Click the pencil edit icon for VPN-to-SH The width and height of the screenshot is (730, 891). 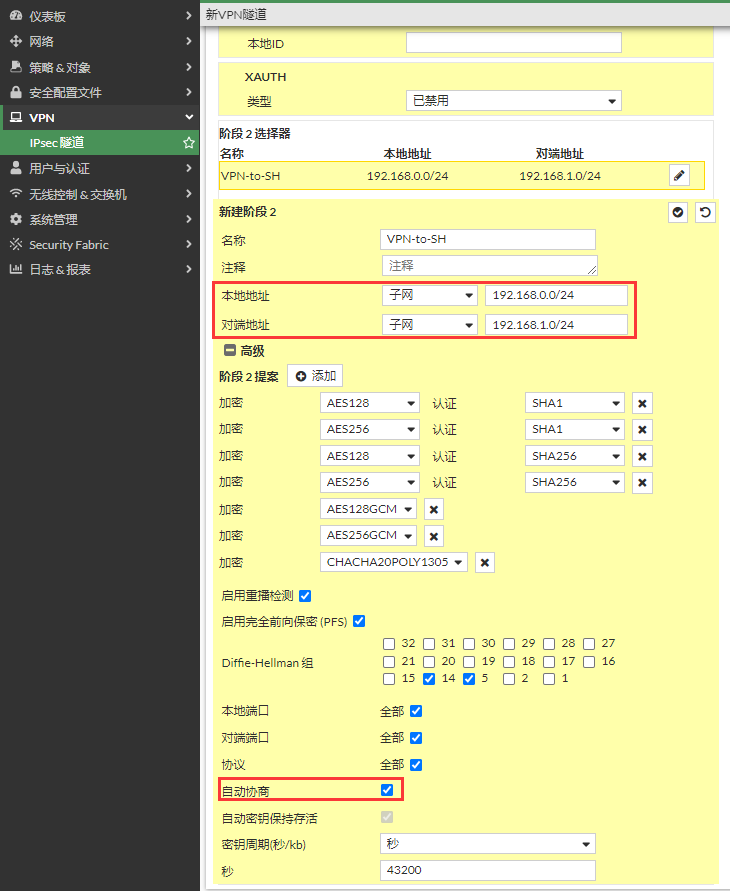pos(680,175)
